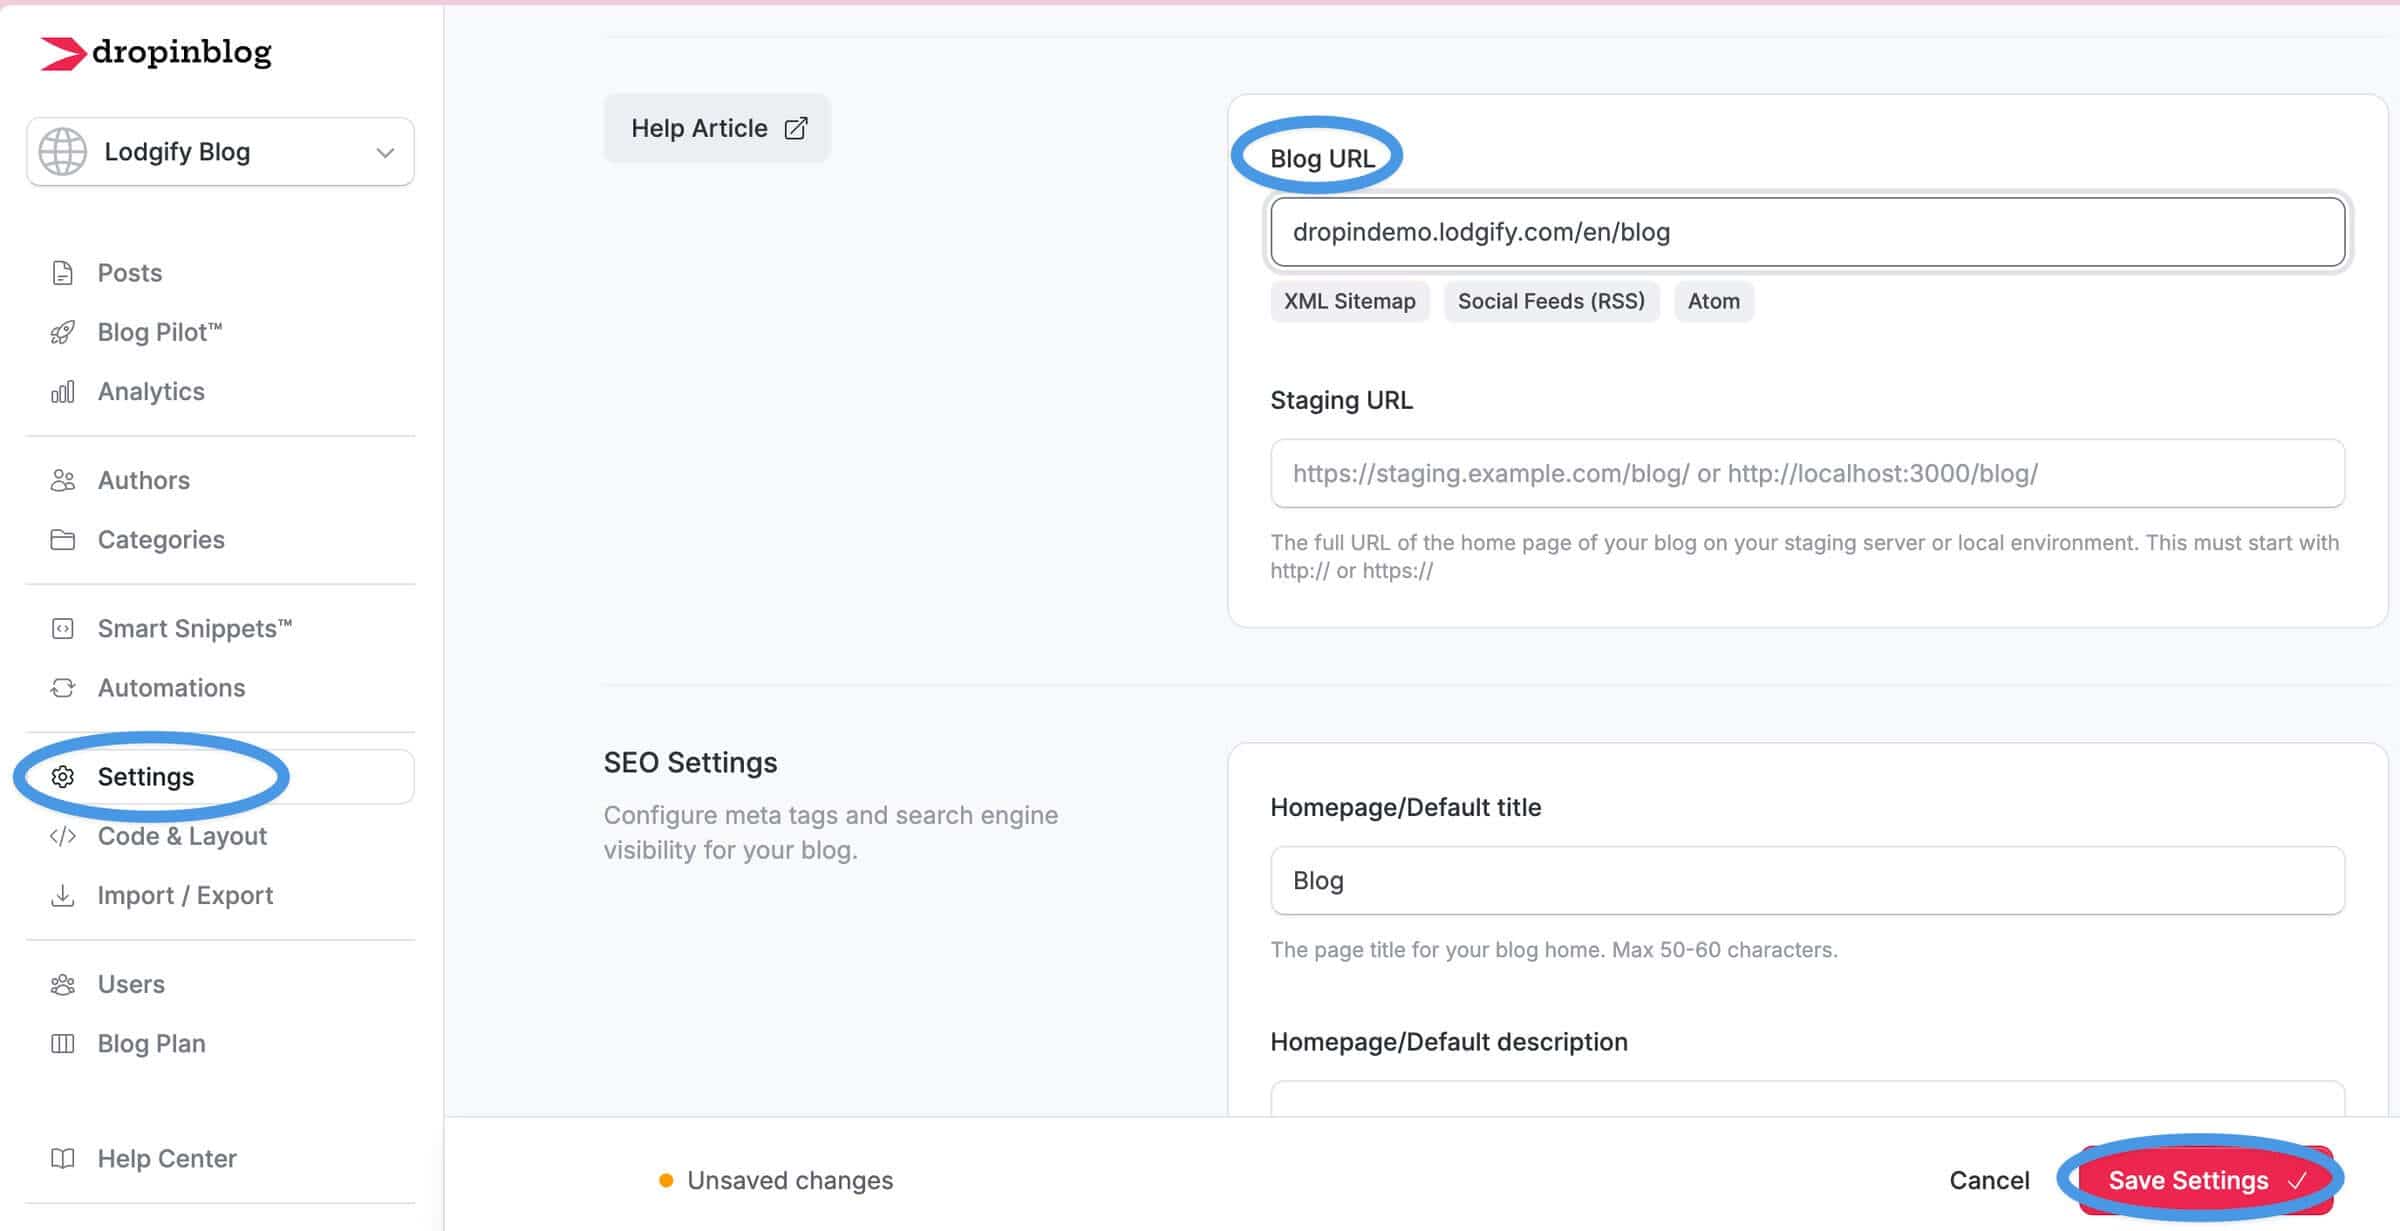Click the Import / Export download icon
Viewport: 2400px width, 1231px height.
click(x=62, y=895)
